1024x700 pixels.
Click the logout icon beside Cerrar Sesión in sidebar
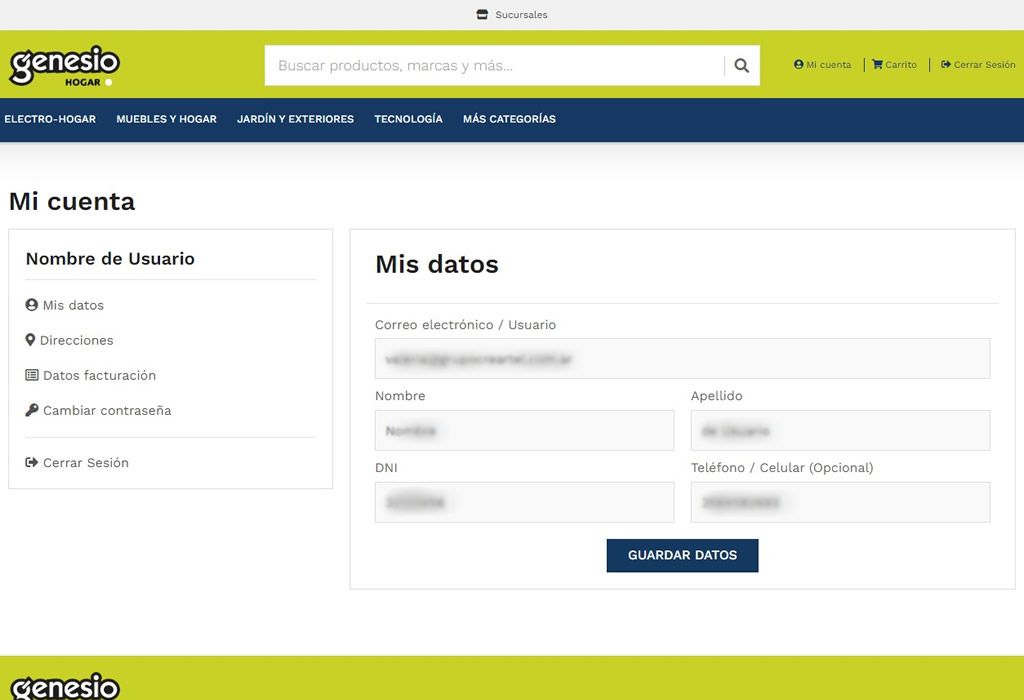pyautogui.click(x=30, y=462)
